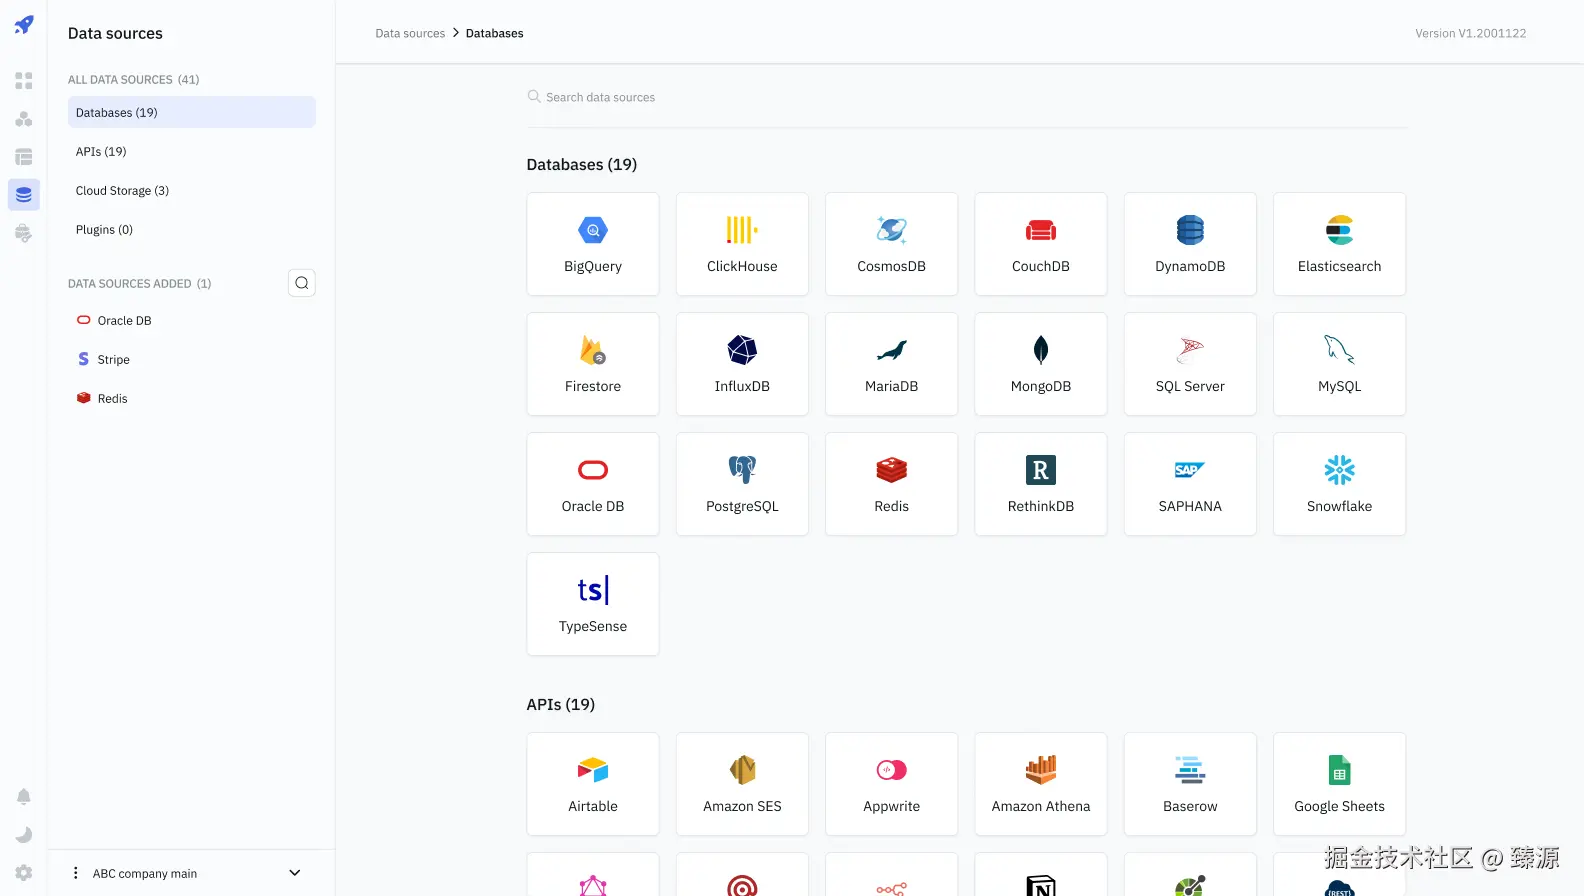Viewport: 1584px width, 896px height.
Task: Choose the Baserow API card
Action: (x=1190, y=784)
